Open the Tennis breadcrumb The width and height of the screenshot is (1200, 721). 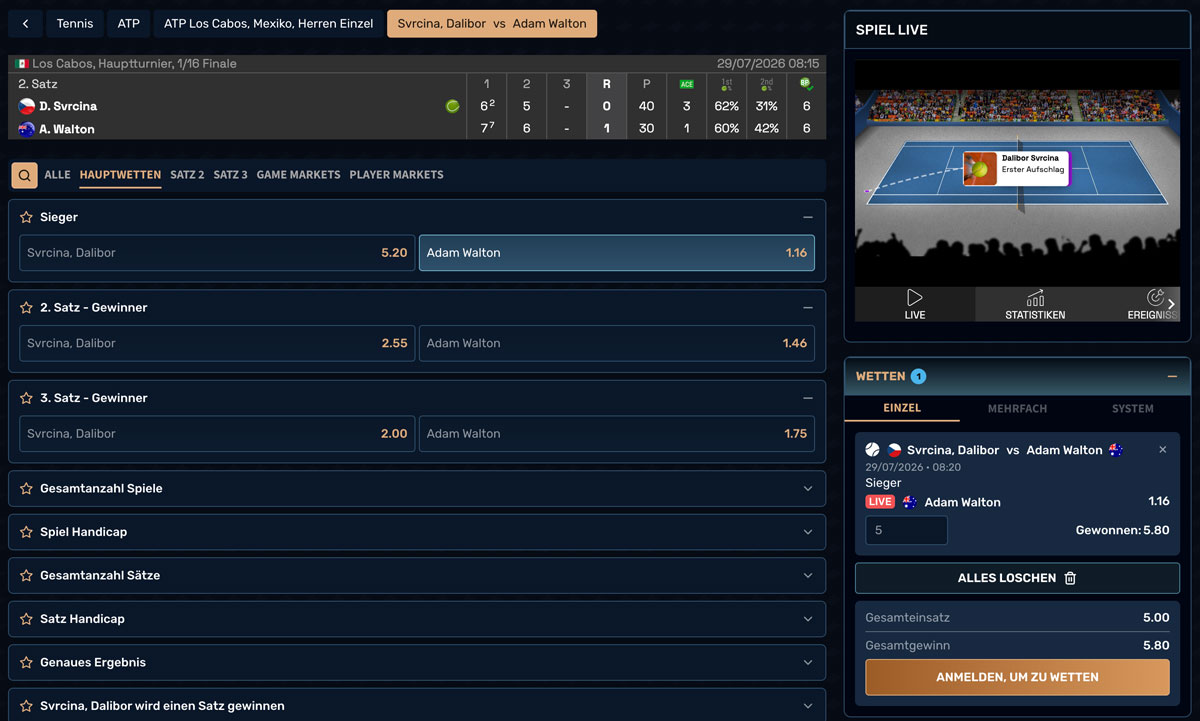coord(75,23)
